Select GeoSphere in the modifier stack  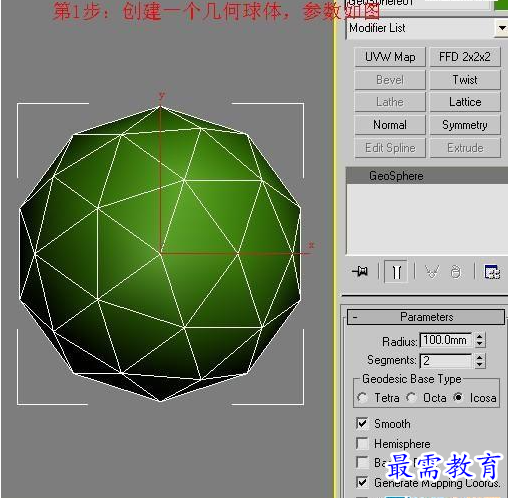(427, 176)
